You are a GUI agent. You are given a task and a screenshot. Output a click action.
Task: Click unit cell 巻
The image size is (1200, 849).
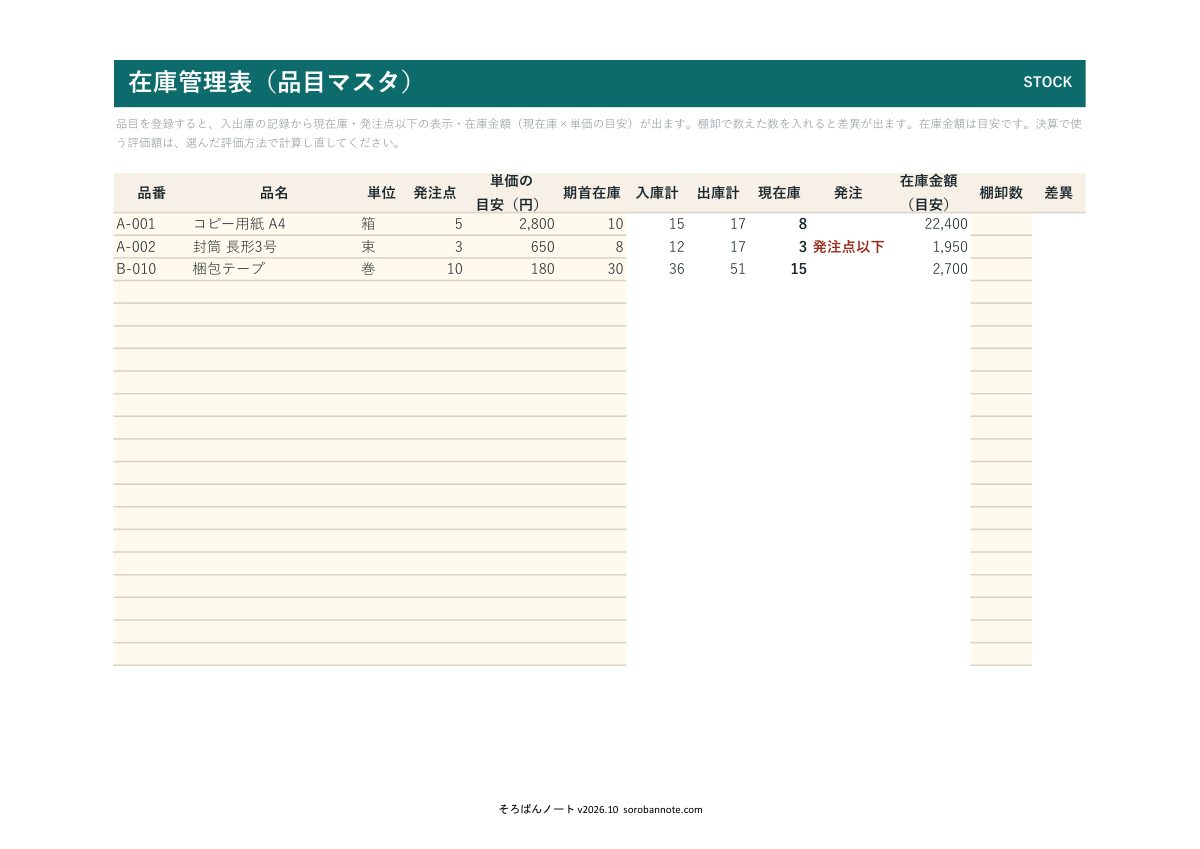click(x=368, y=269)
